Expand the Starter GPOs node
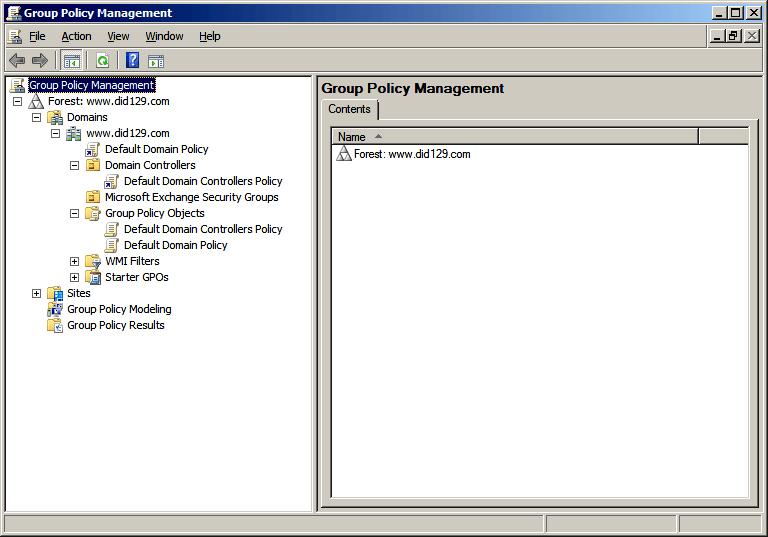Image resolution: width=768 pixels, height=537 pixels. (74, 277)
